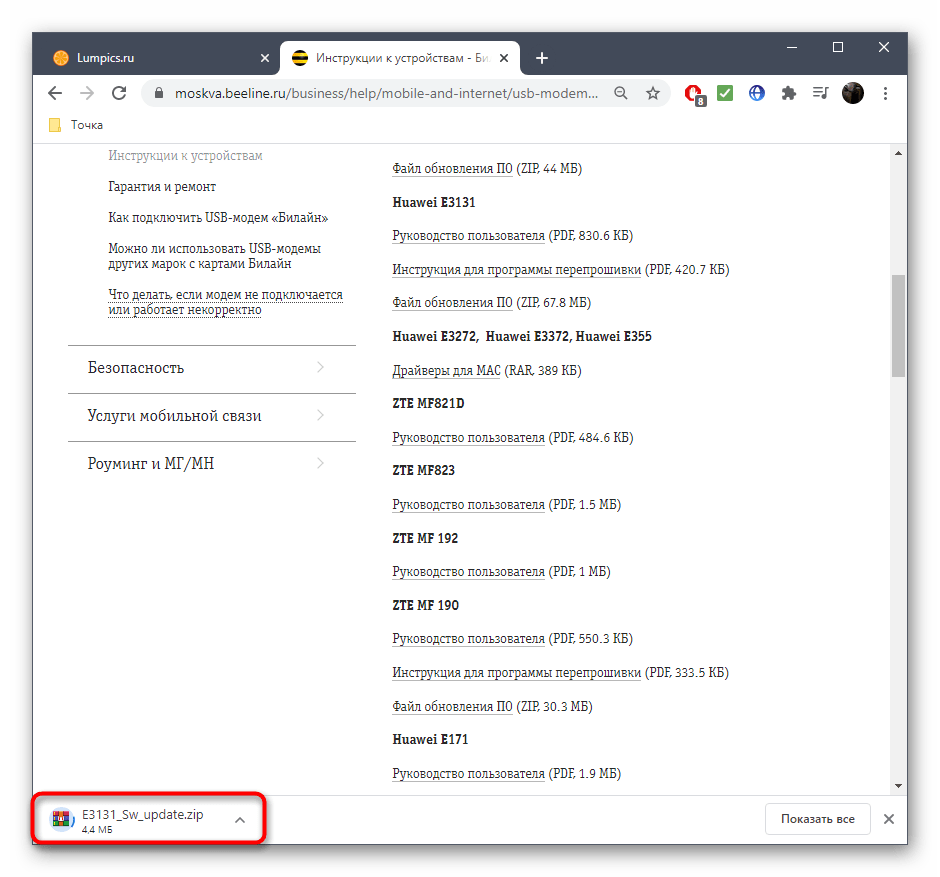Minimize the Chrome window

pos(792,47)
